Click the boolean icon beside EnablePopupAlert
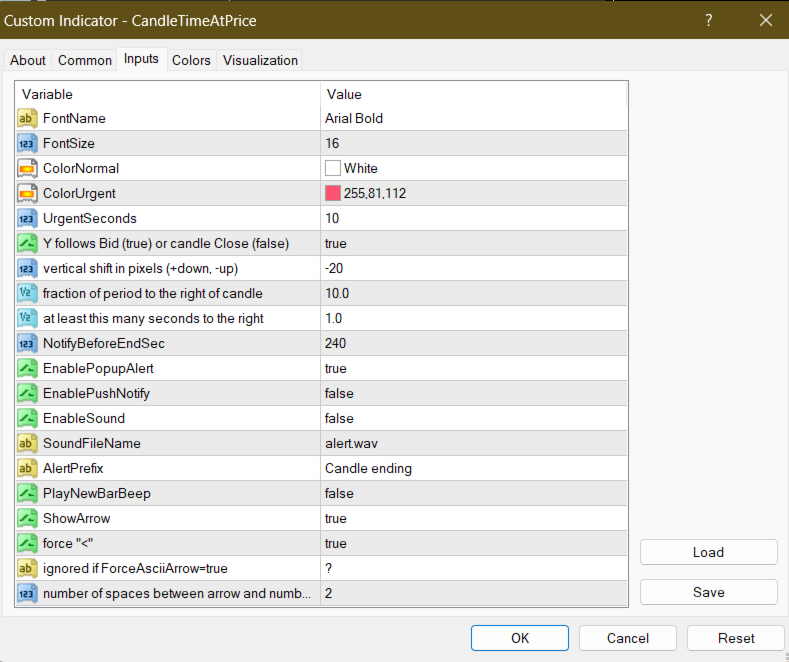The height and width of the screenshot is (662, 789). pos(28,368)
